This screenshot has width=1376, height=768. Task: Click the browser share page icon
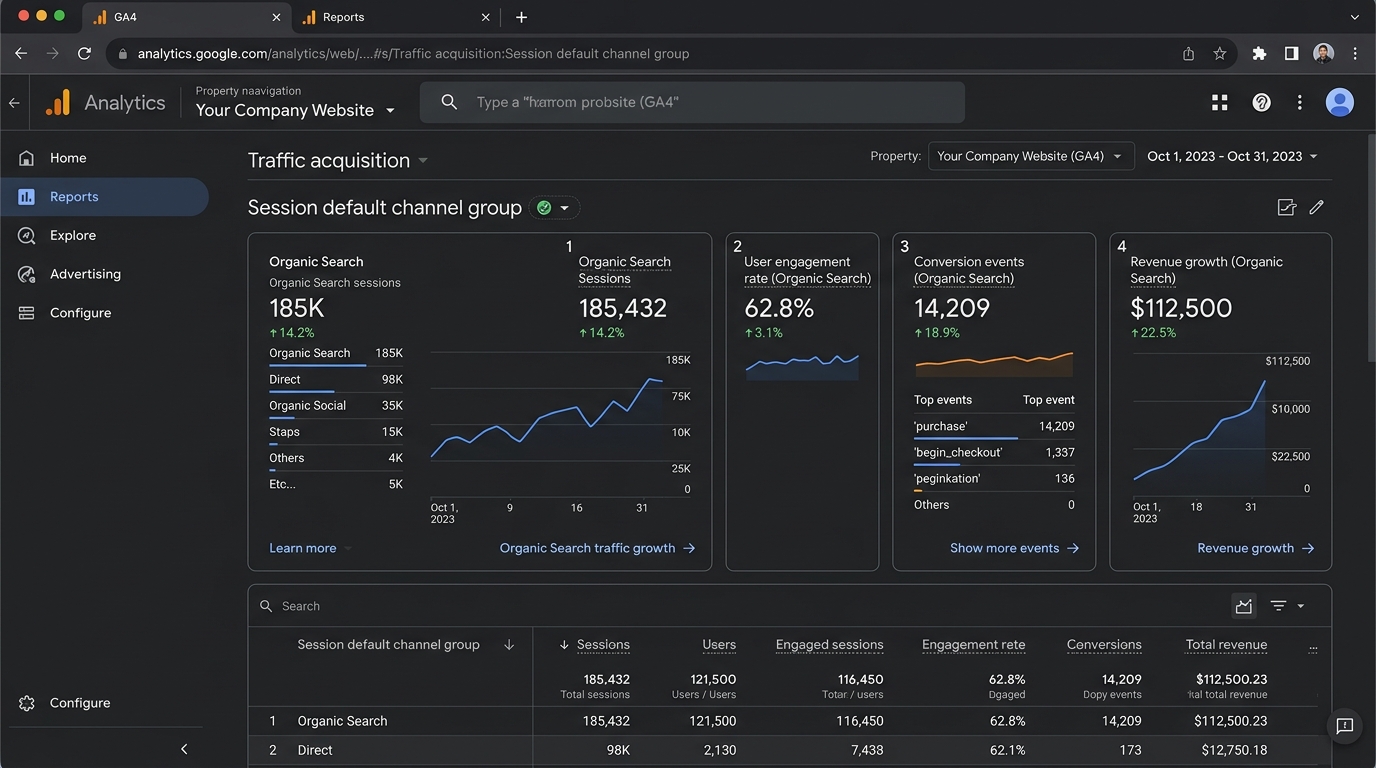[x=1188, y=54]
